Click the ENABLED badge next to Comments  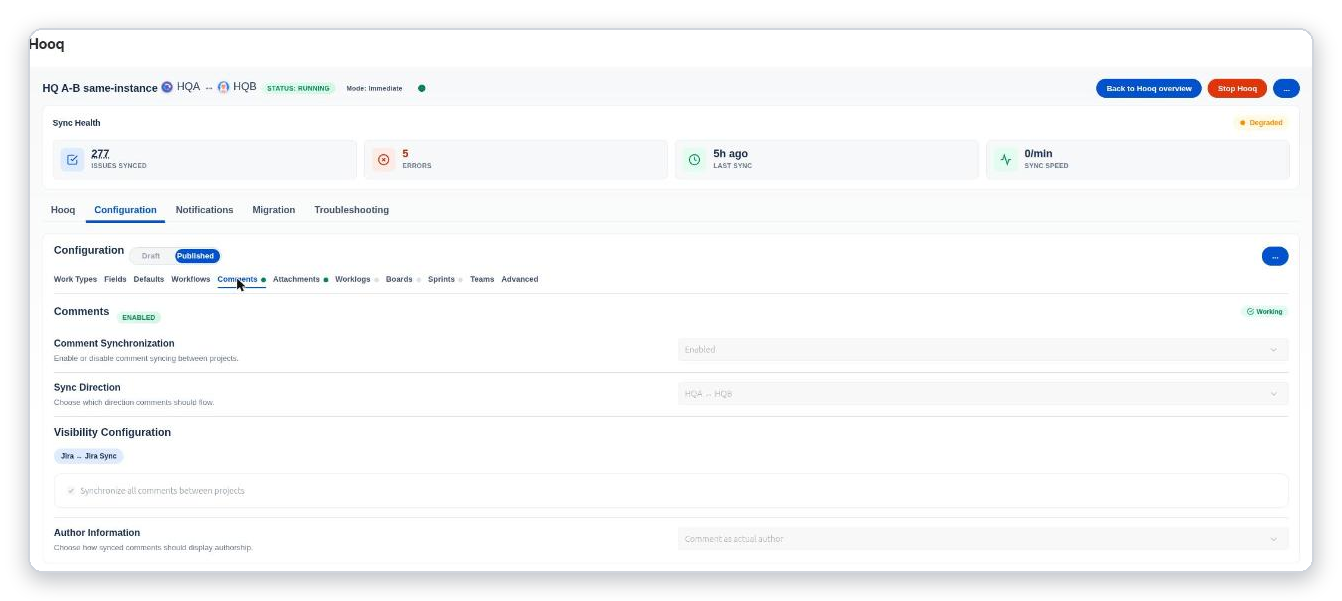139,317
